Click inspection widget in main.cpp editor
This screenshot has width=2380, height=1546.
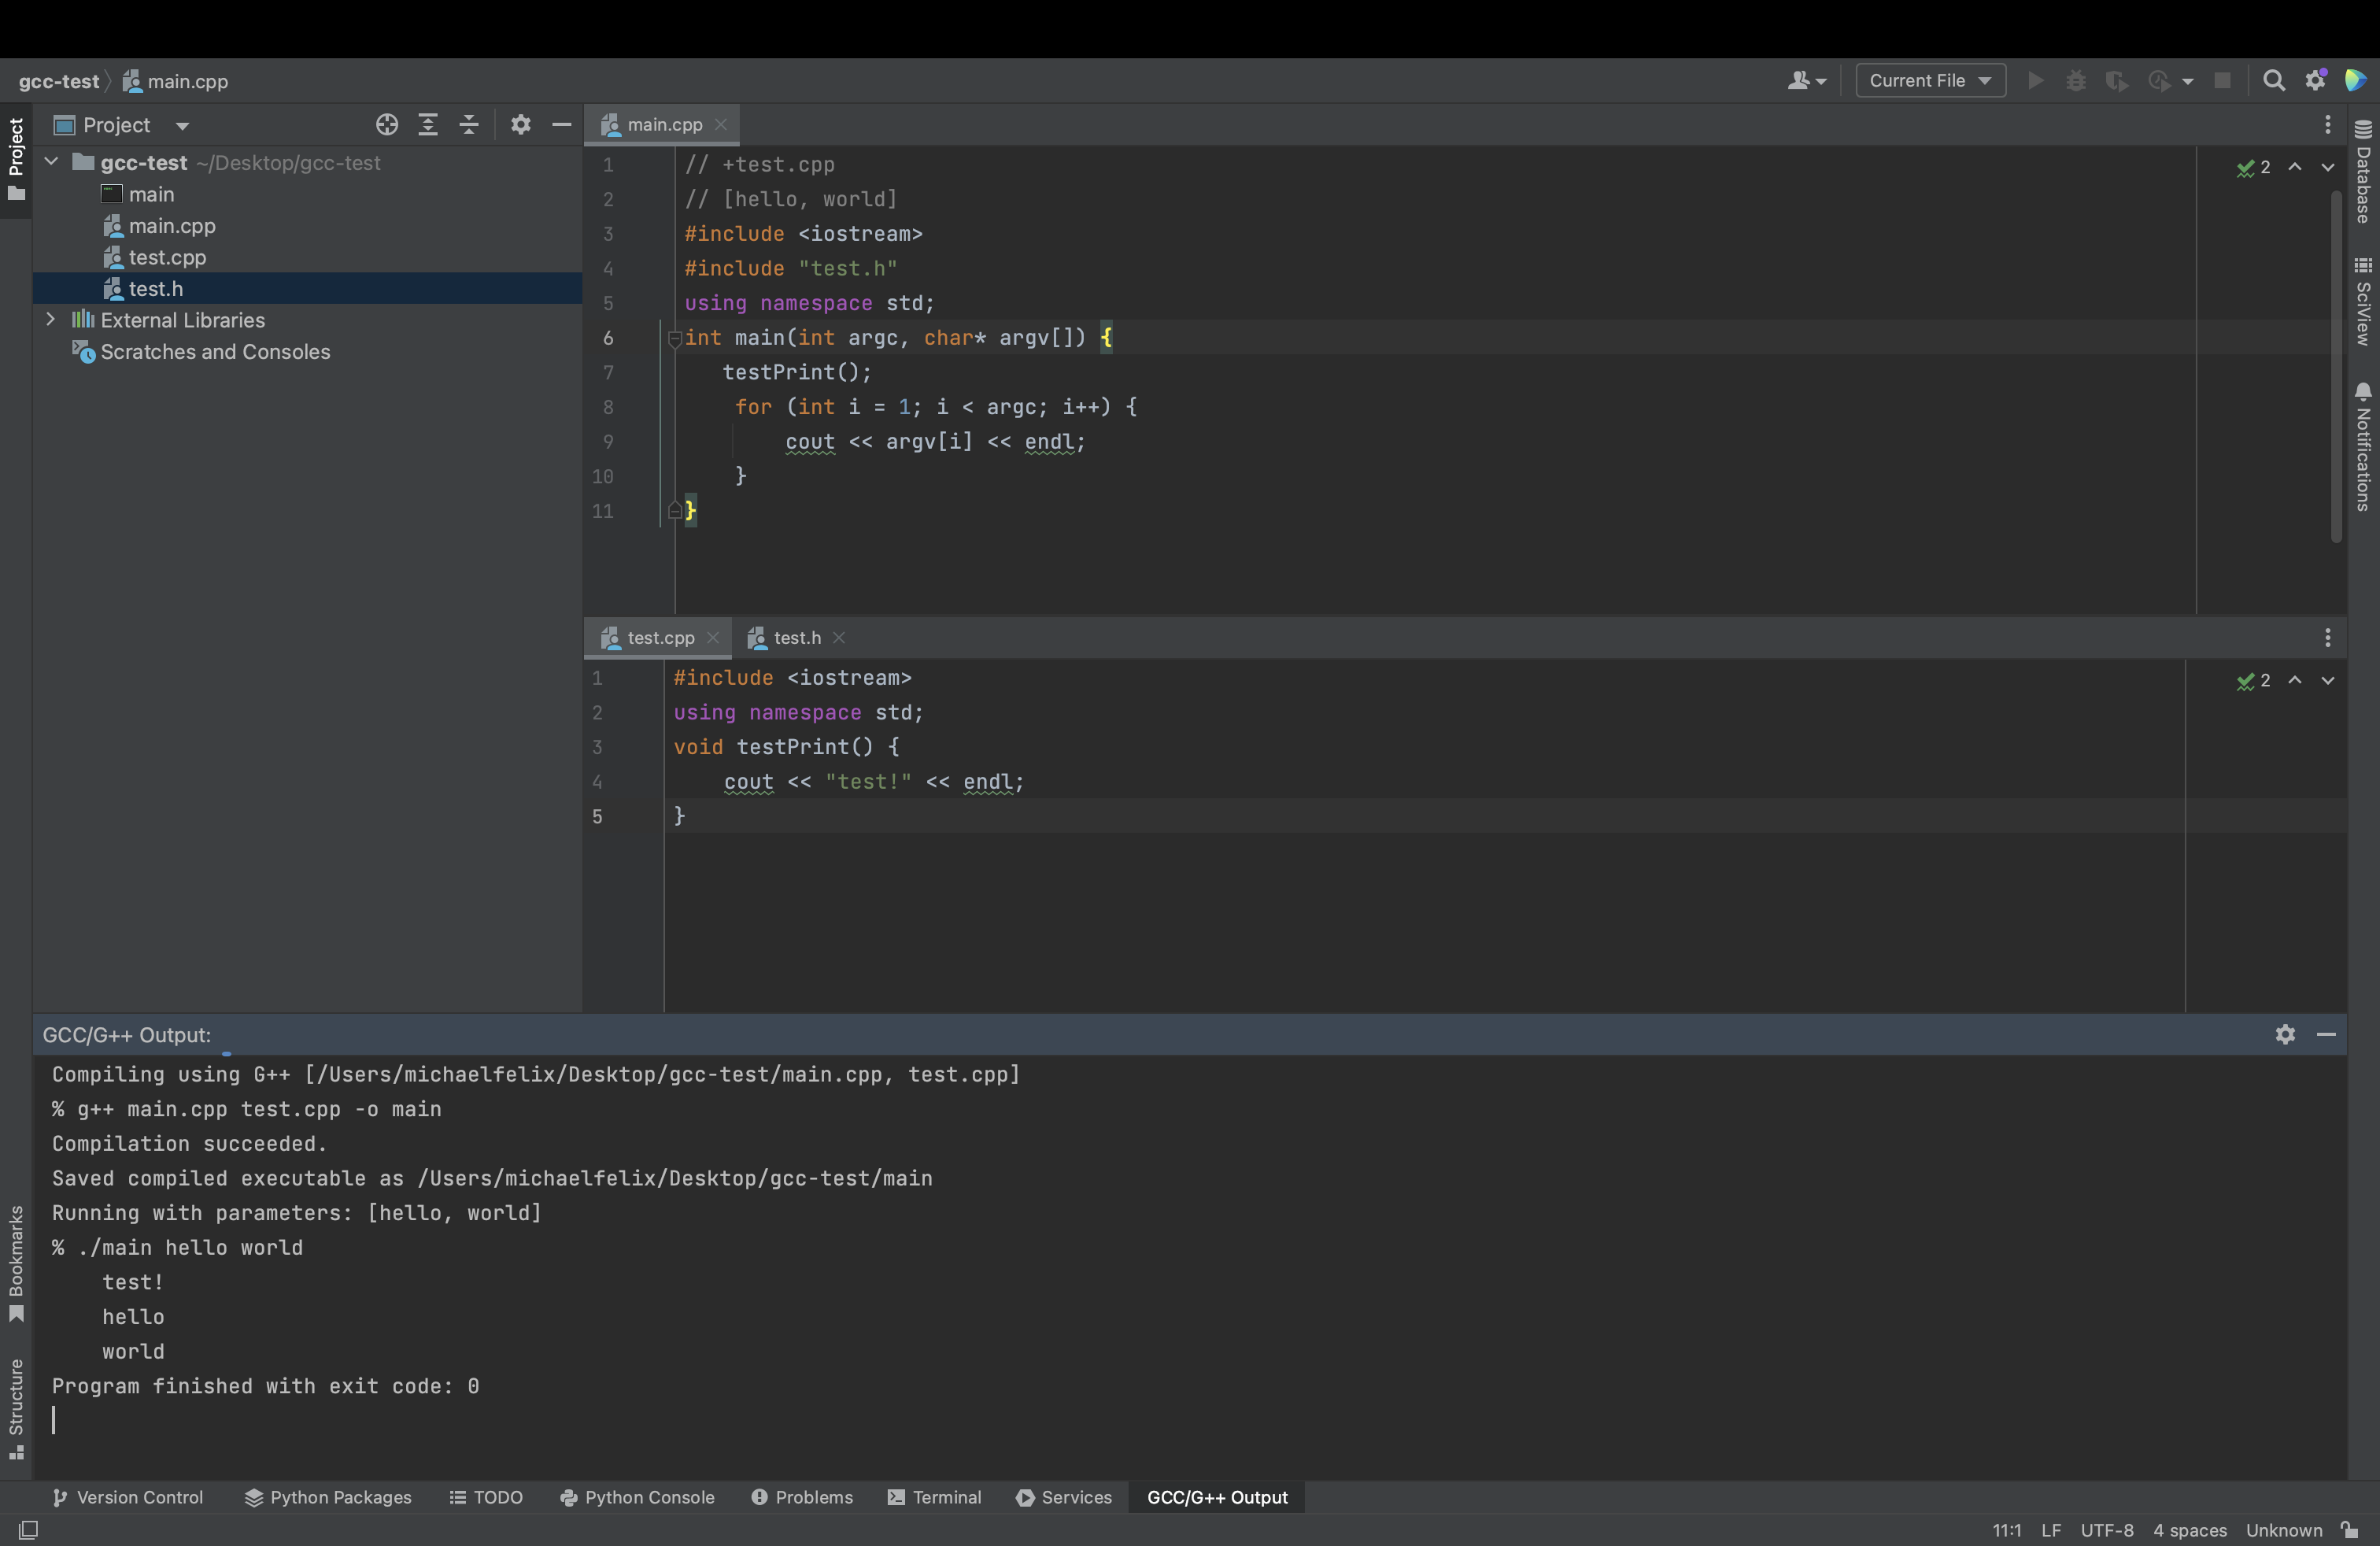point(2254,167)
